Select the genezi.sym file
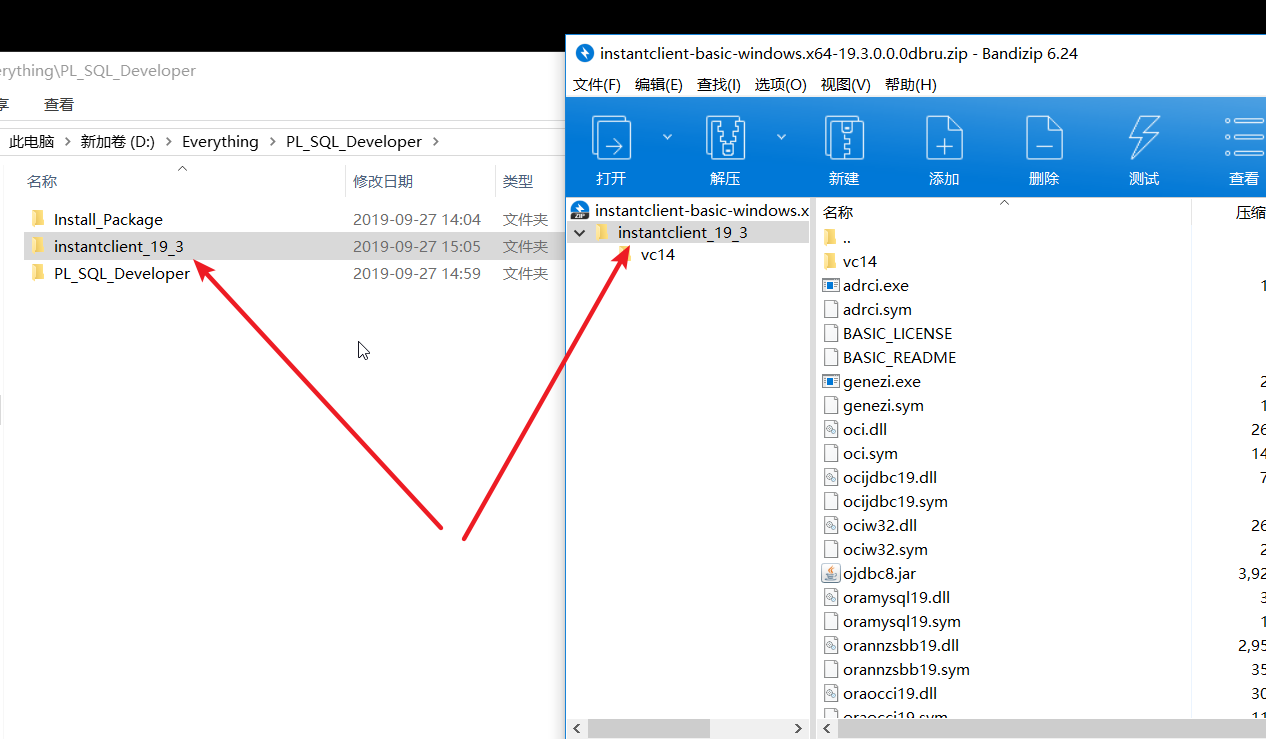1266x739 pixels. tap(883, 406)
